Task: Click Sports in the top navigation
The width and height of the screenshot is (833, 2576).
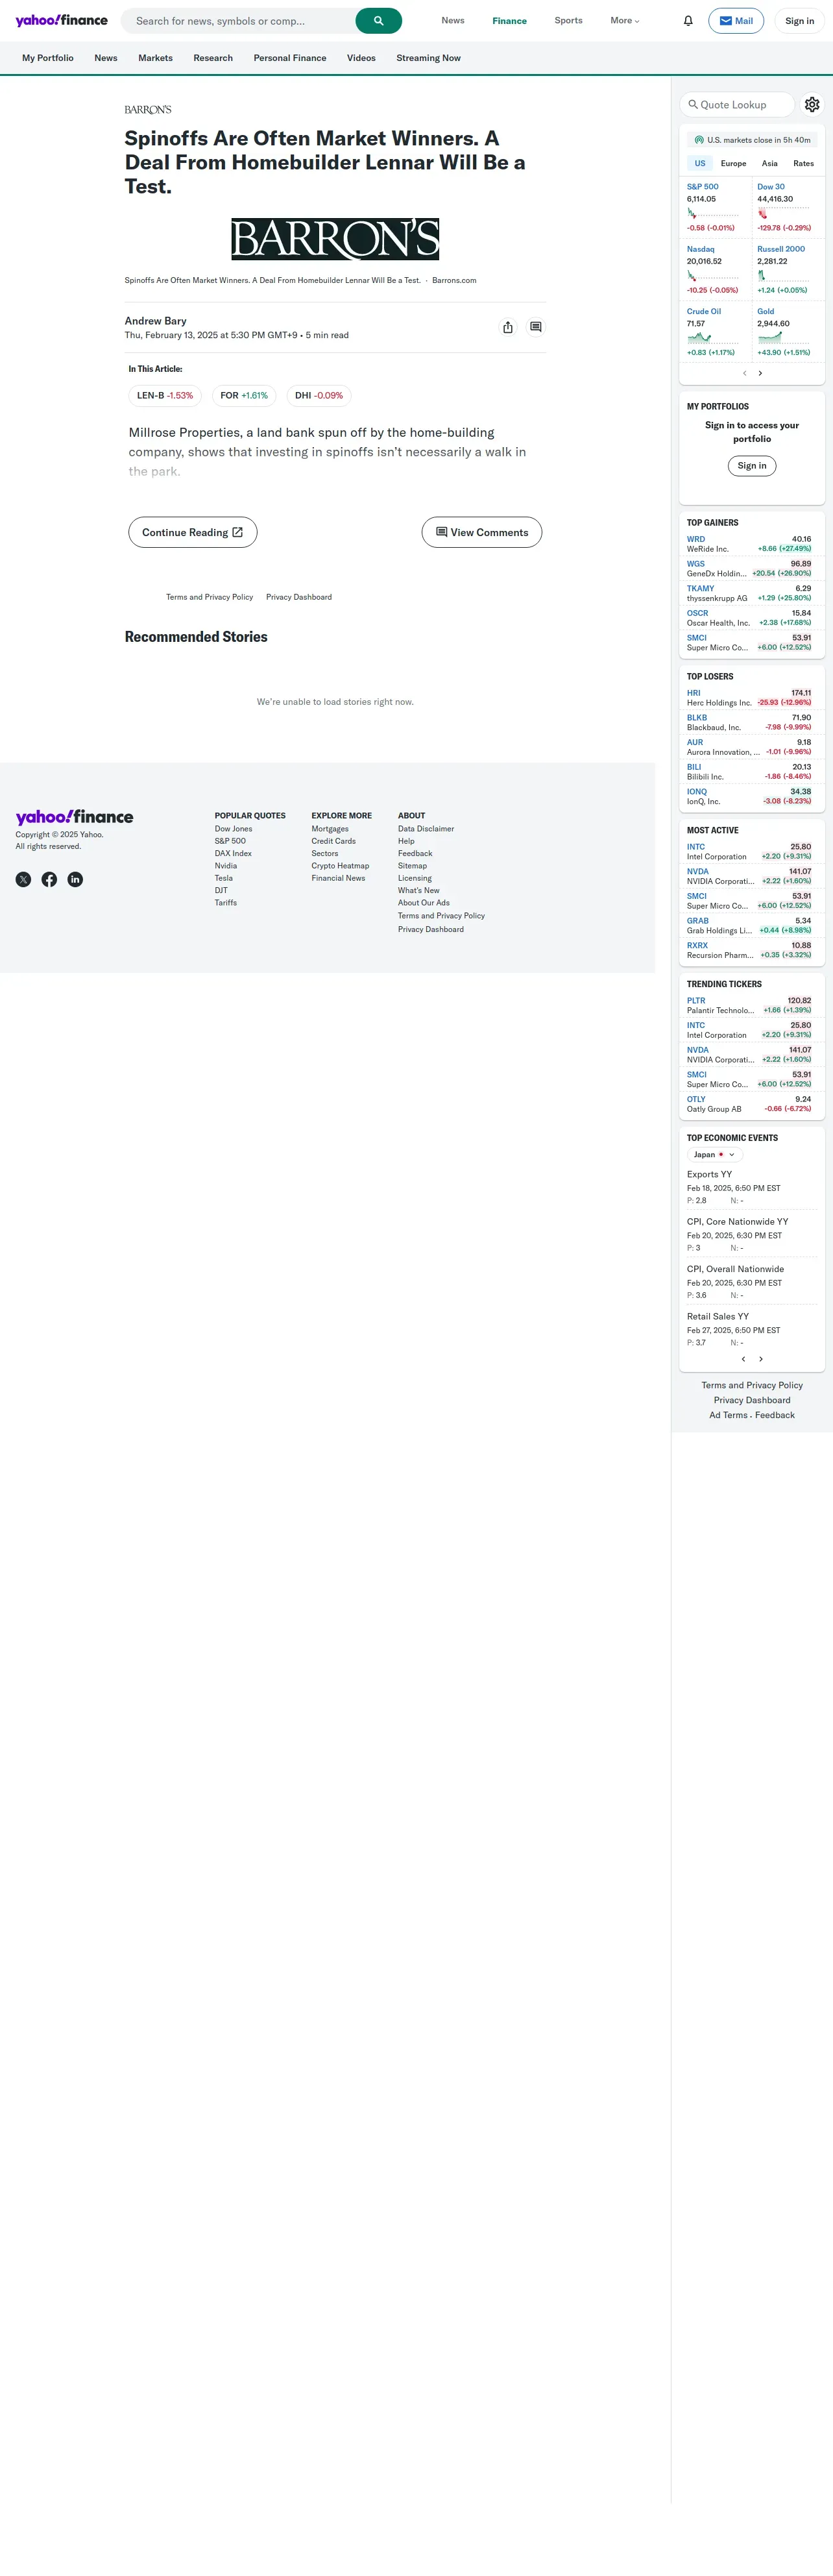Action: 568,21
